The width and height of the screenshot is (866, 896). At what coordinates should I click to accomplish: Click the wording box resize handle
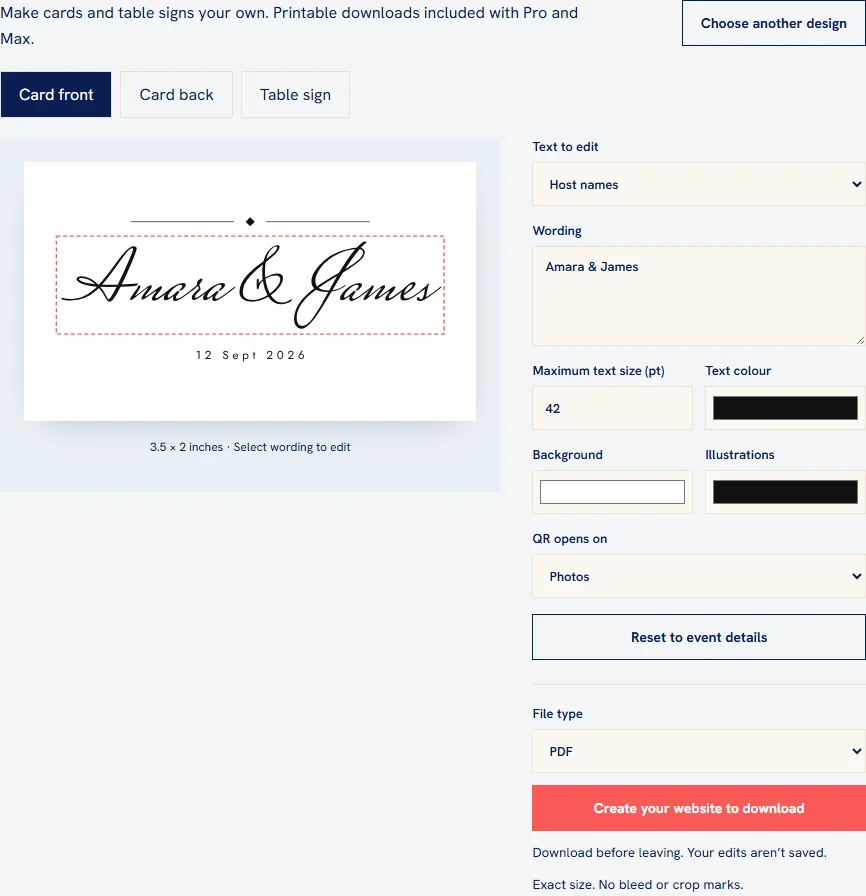tap(860, 340)
